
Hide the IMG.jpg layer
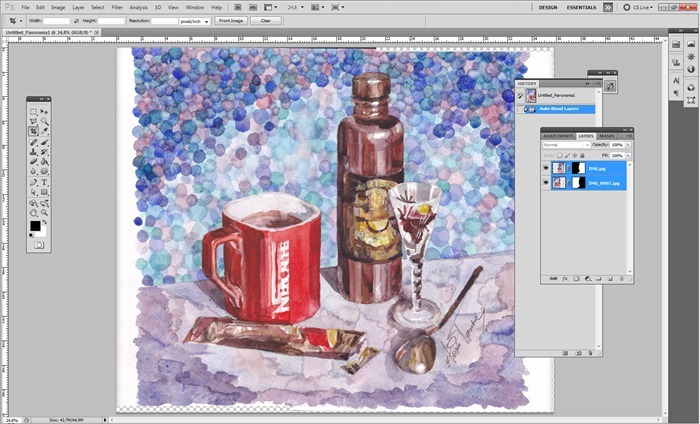[546, 169]
